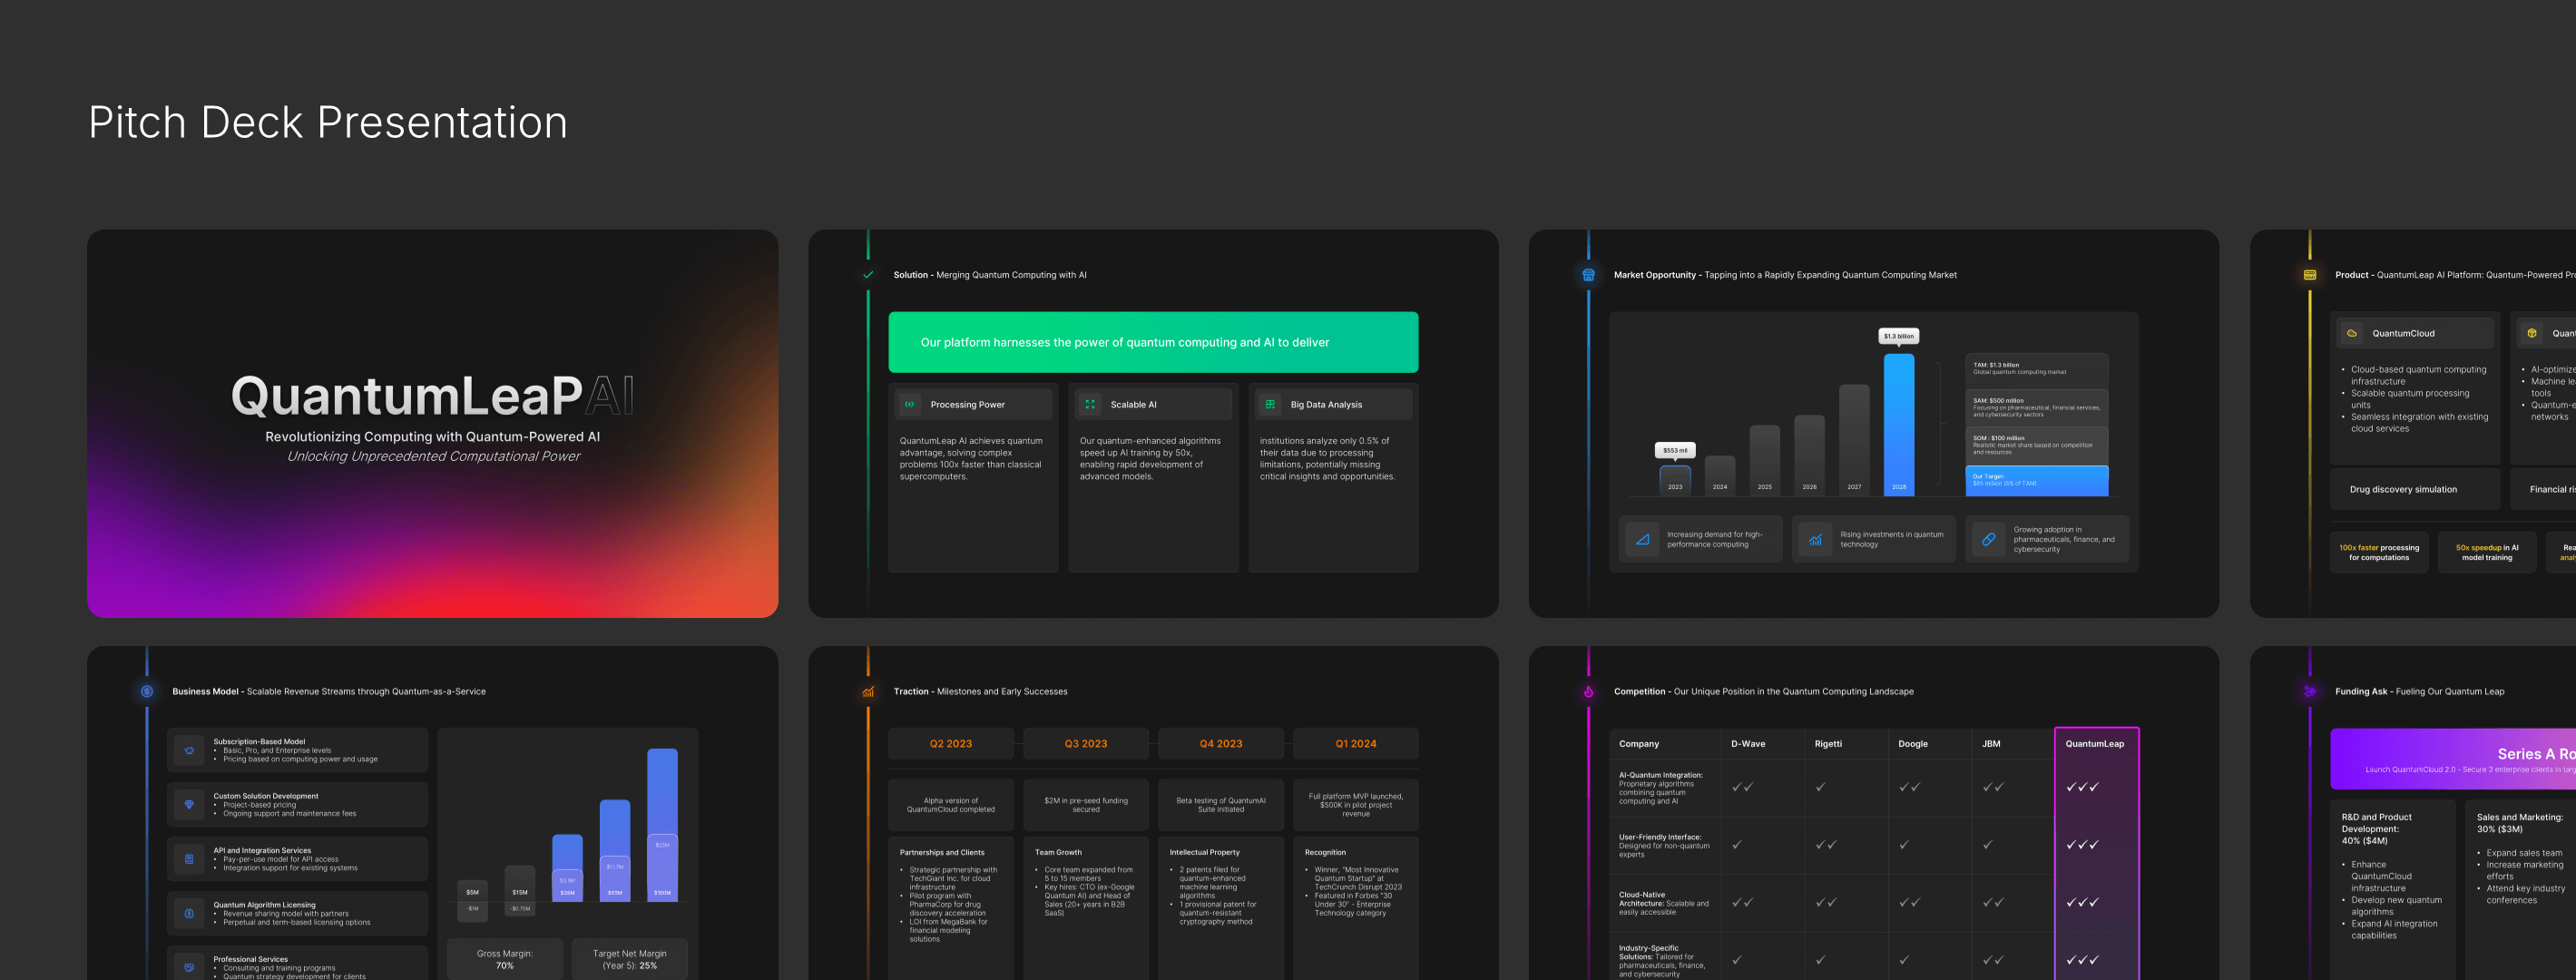Image resolution: width=2576 pixels, height=980 pixels.
Task: Click the 100x faster processing for computations box
Action: [x=2379, y=553]
